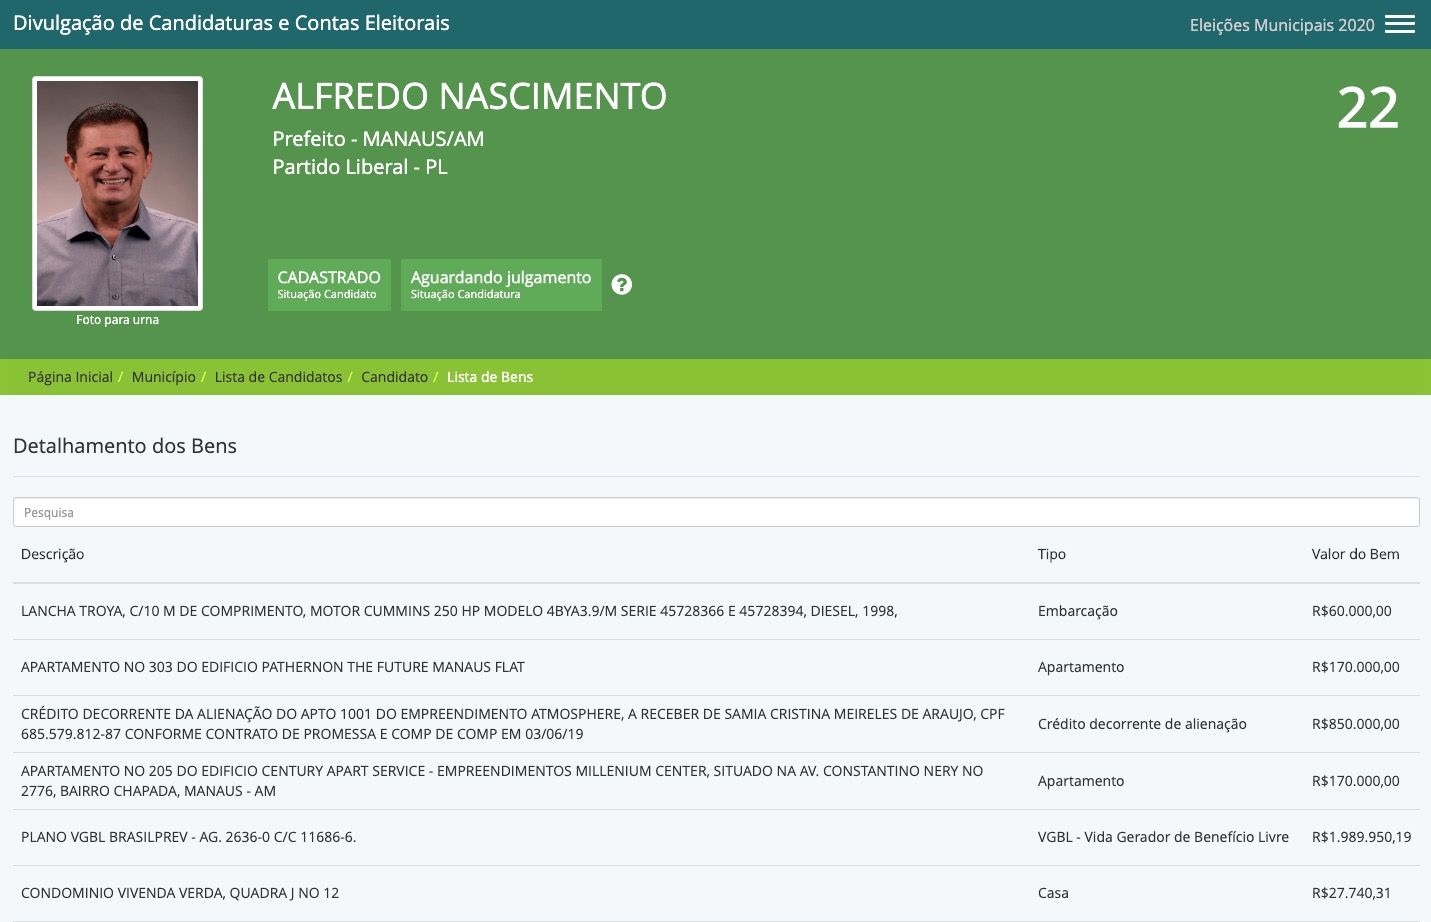This screenshot has height=922, width=1431.
Task: Click Eleições Municipais 2020 label
Action: click(x=1282, y=25)
